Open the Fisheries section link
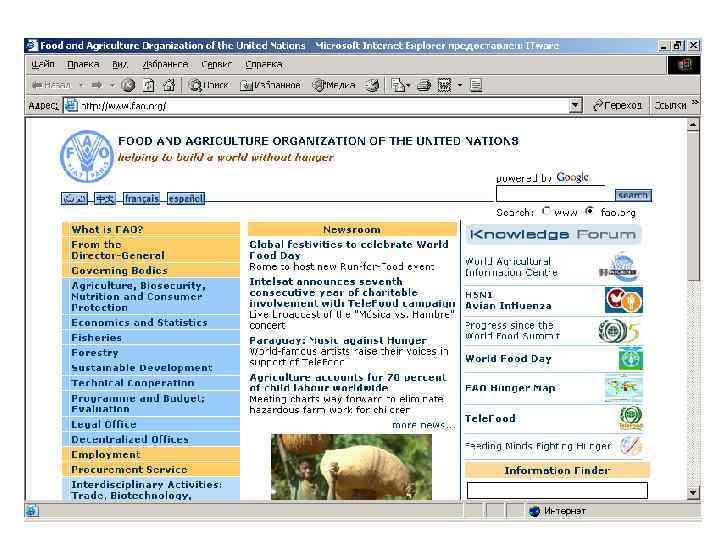Image resolution: width=720 pixels, height=540 pixels. click(96, 338)
